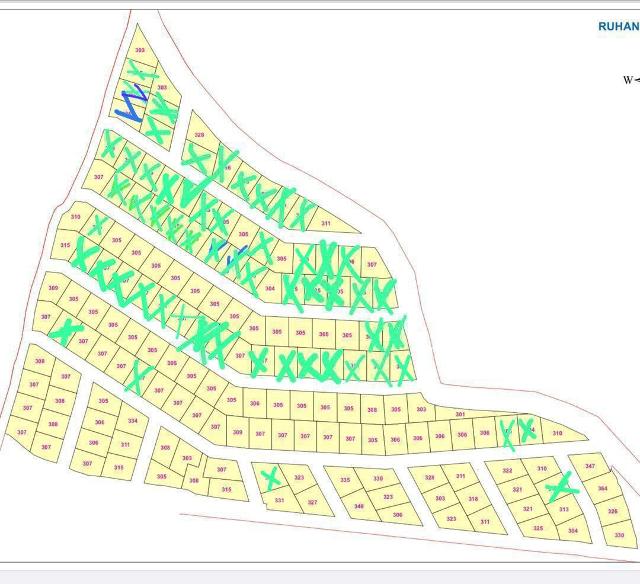Click the W compass direction label
Screen dimensions: 640x584
[x=627, y=80]
